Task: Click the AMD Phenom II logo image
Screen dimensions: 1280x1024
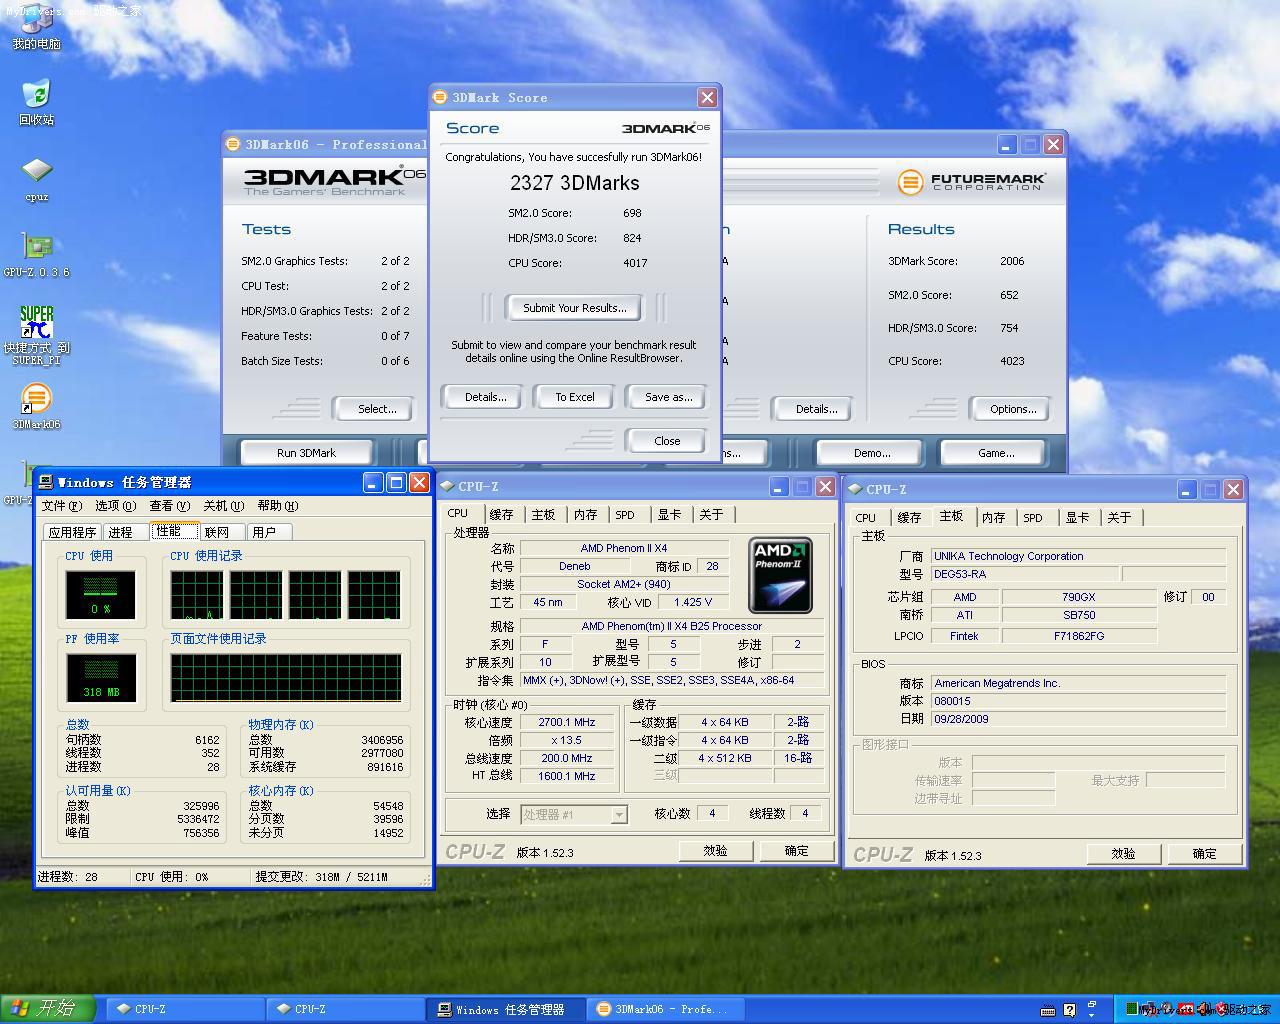Action: click(780, 575)
